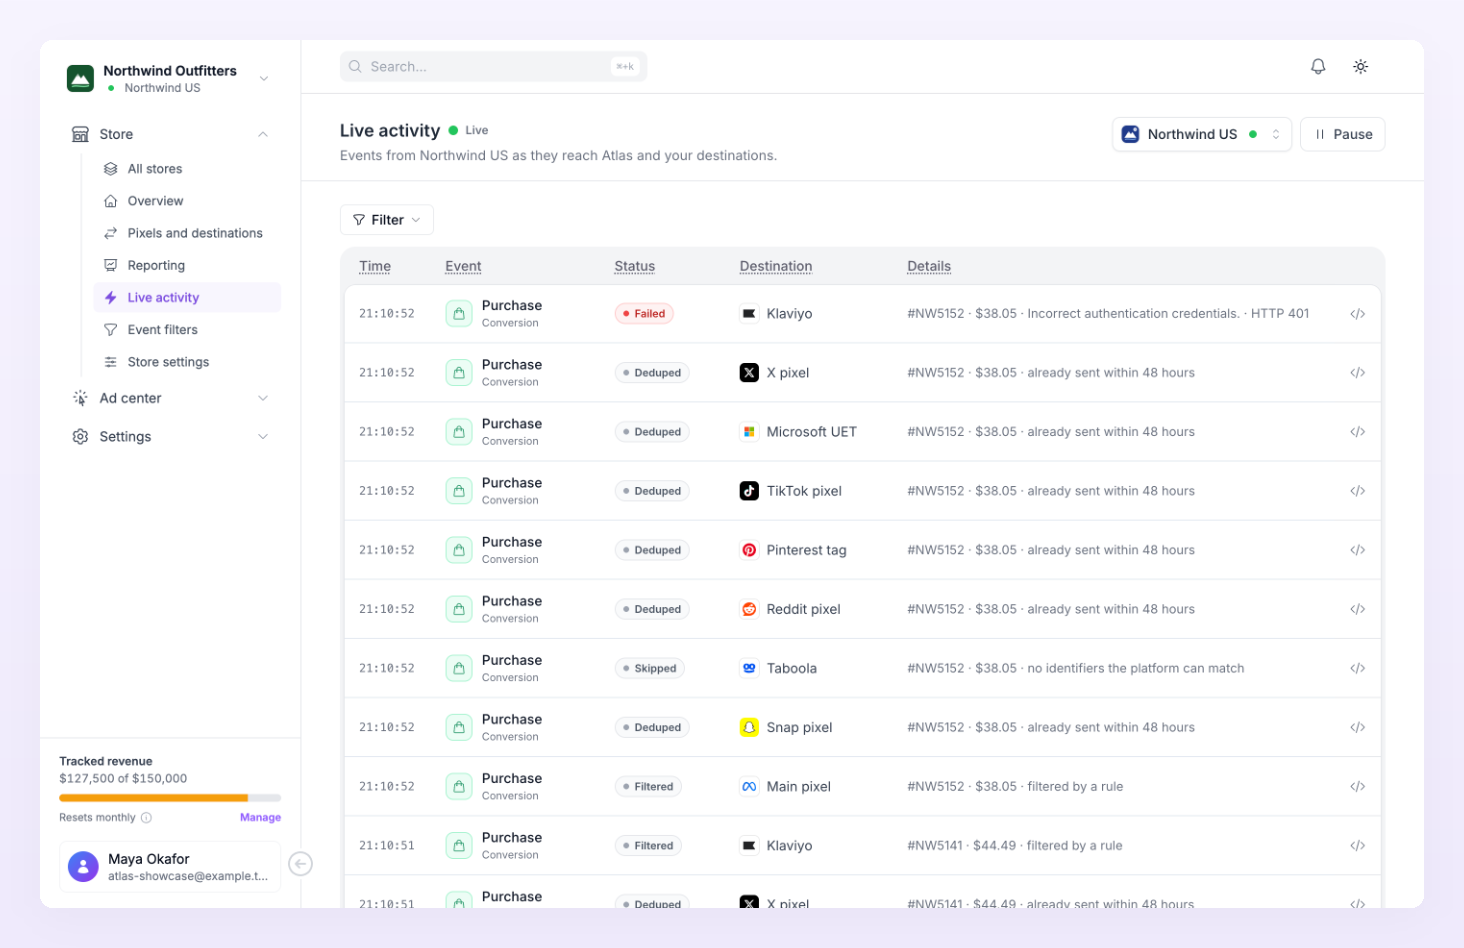The width and height of the screenshot is (1464, 948).
Task: Click the Manage link
Action: (260, 818)
